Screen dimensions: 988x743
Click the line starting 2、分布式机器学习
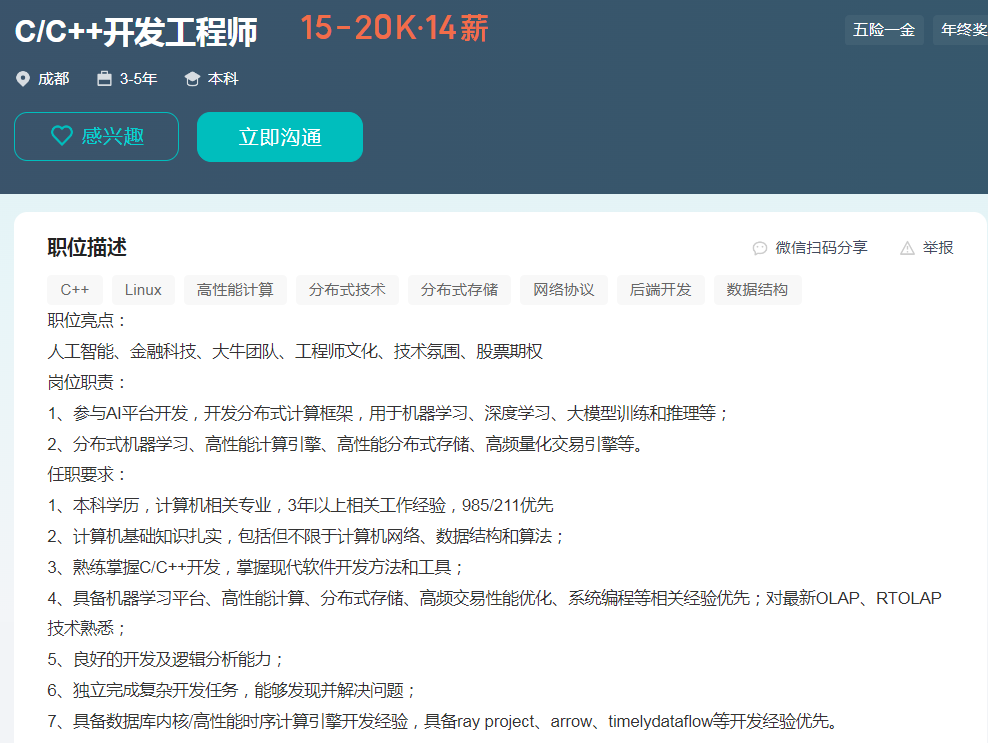click(347, 444)
